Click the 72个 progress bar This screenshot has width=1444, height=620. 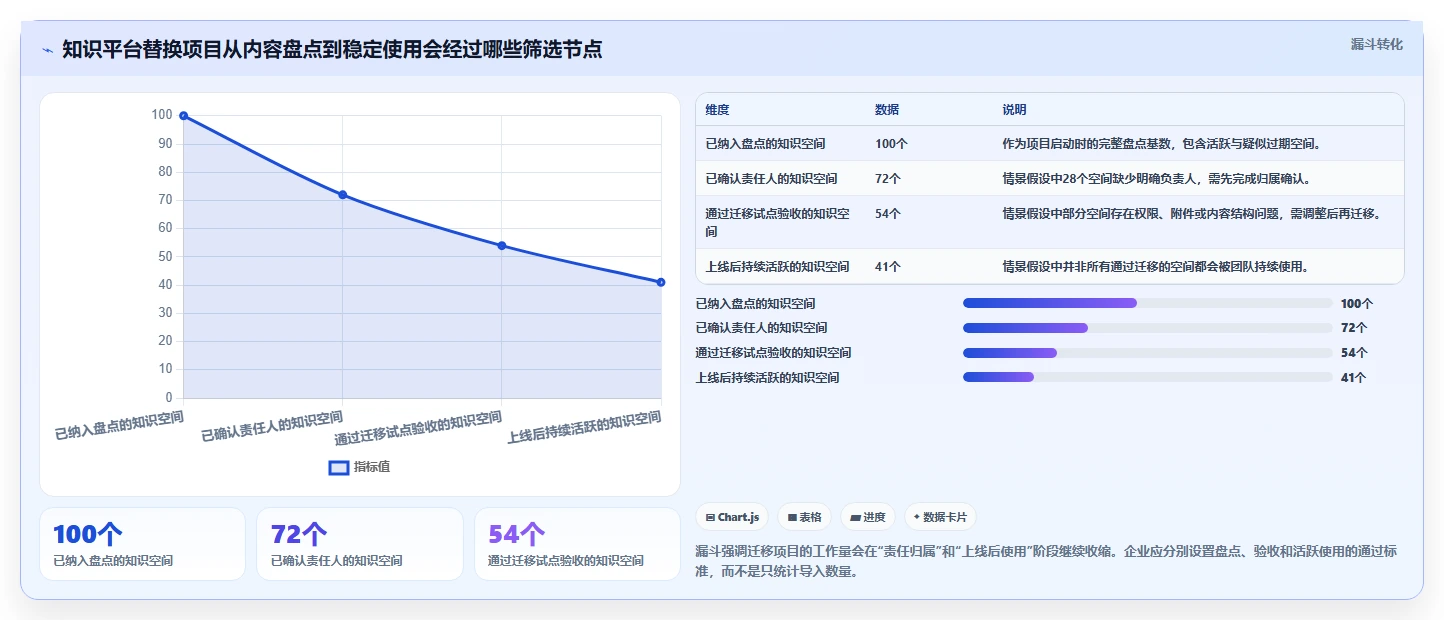point(1147,328)
